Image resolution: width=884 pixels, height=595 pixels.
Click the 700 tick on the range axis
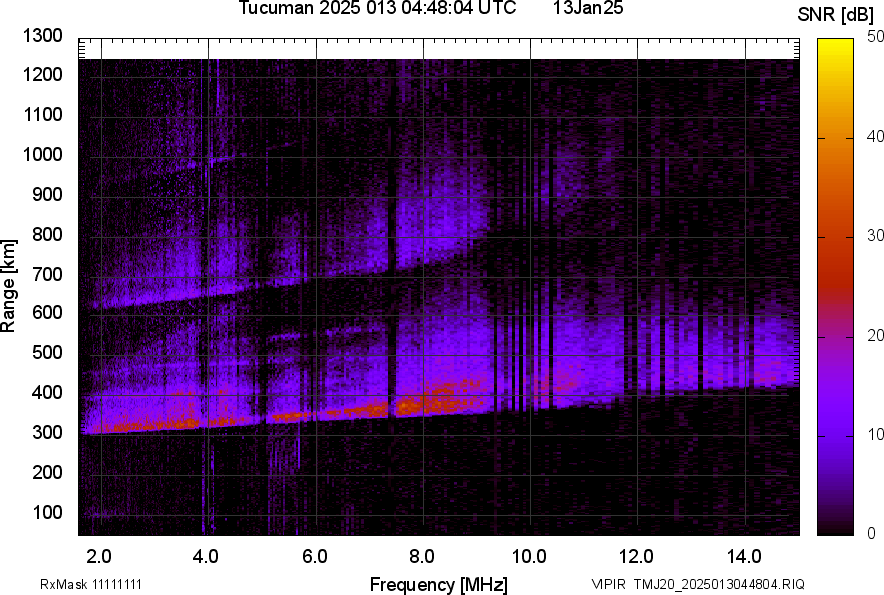click(x=48, y=274)
